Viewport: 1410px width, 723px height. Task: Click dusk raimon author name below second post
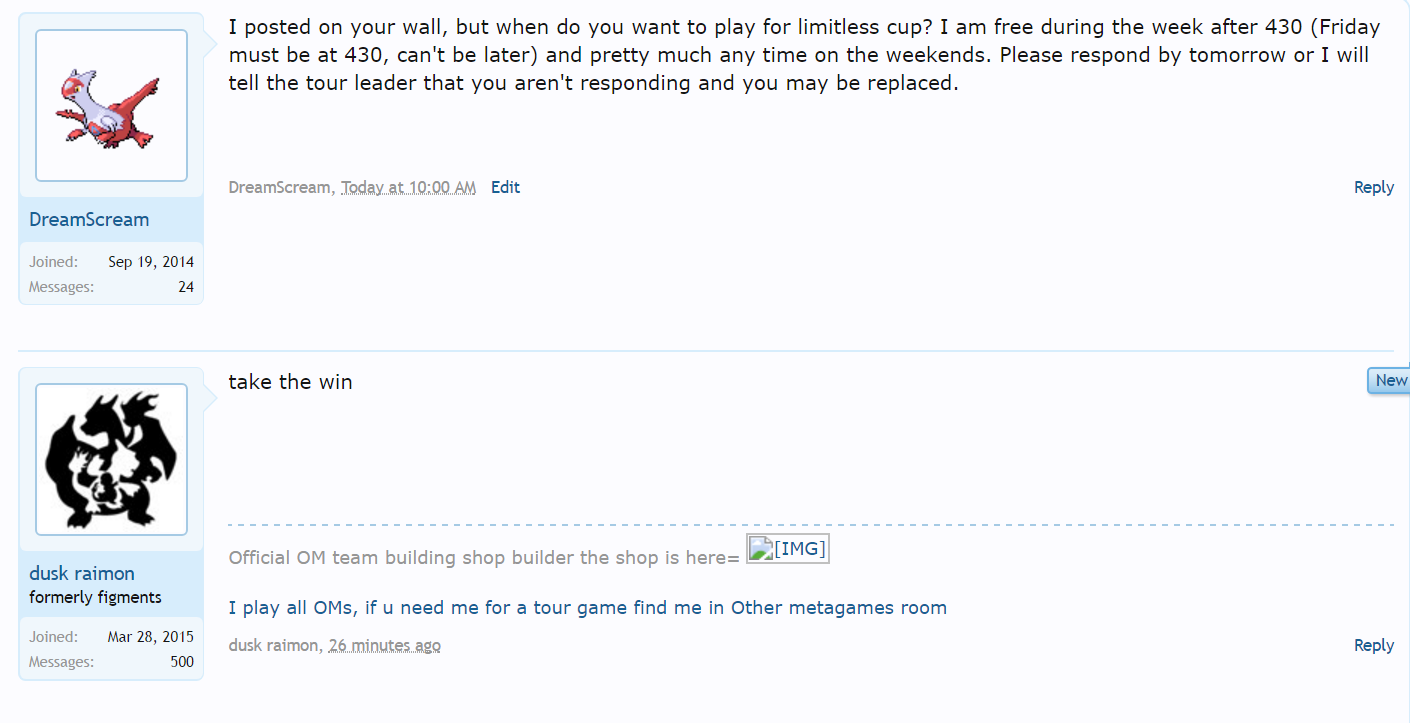pos(273,645)
